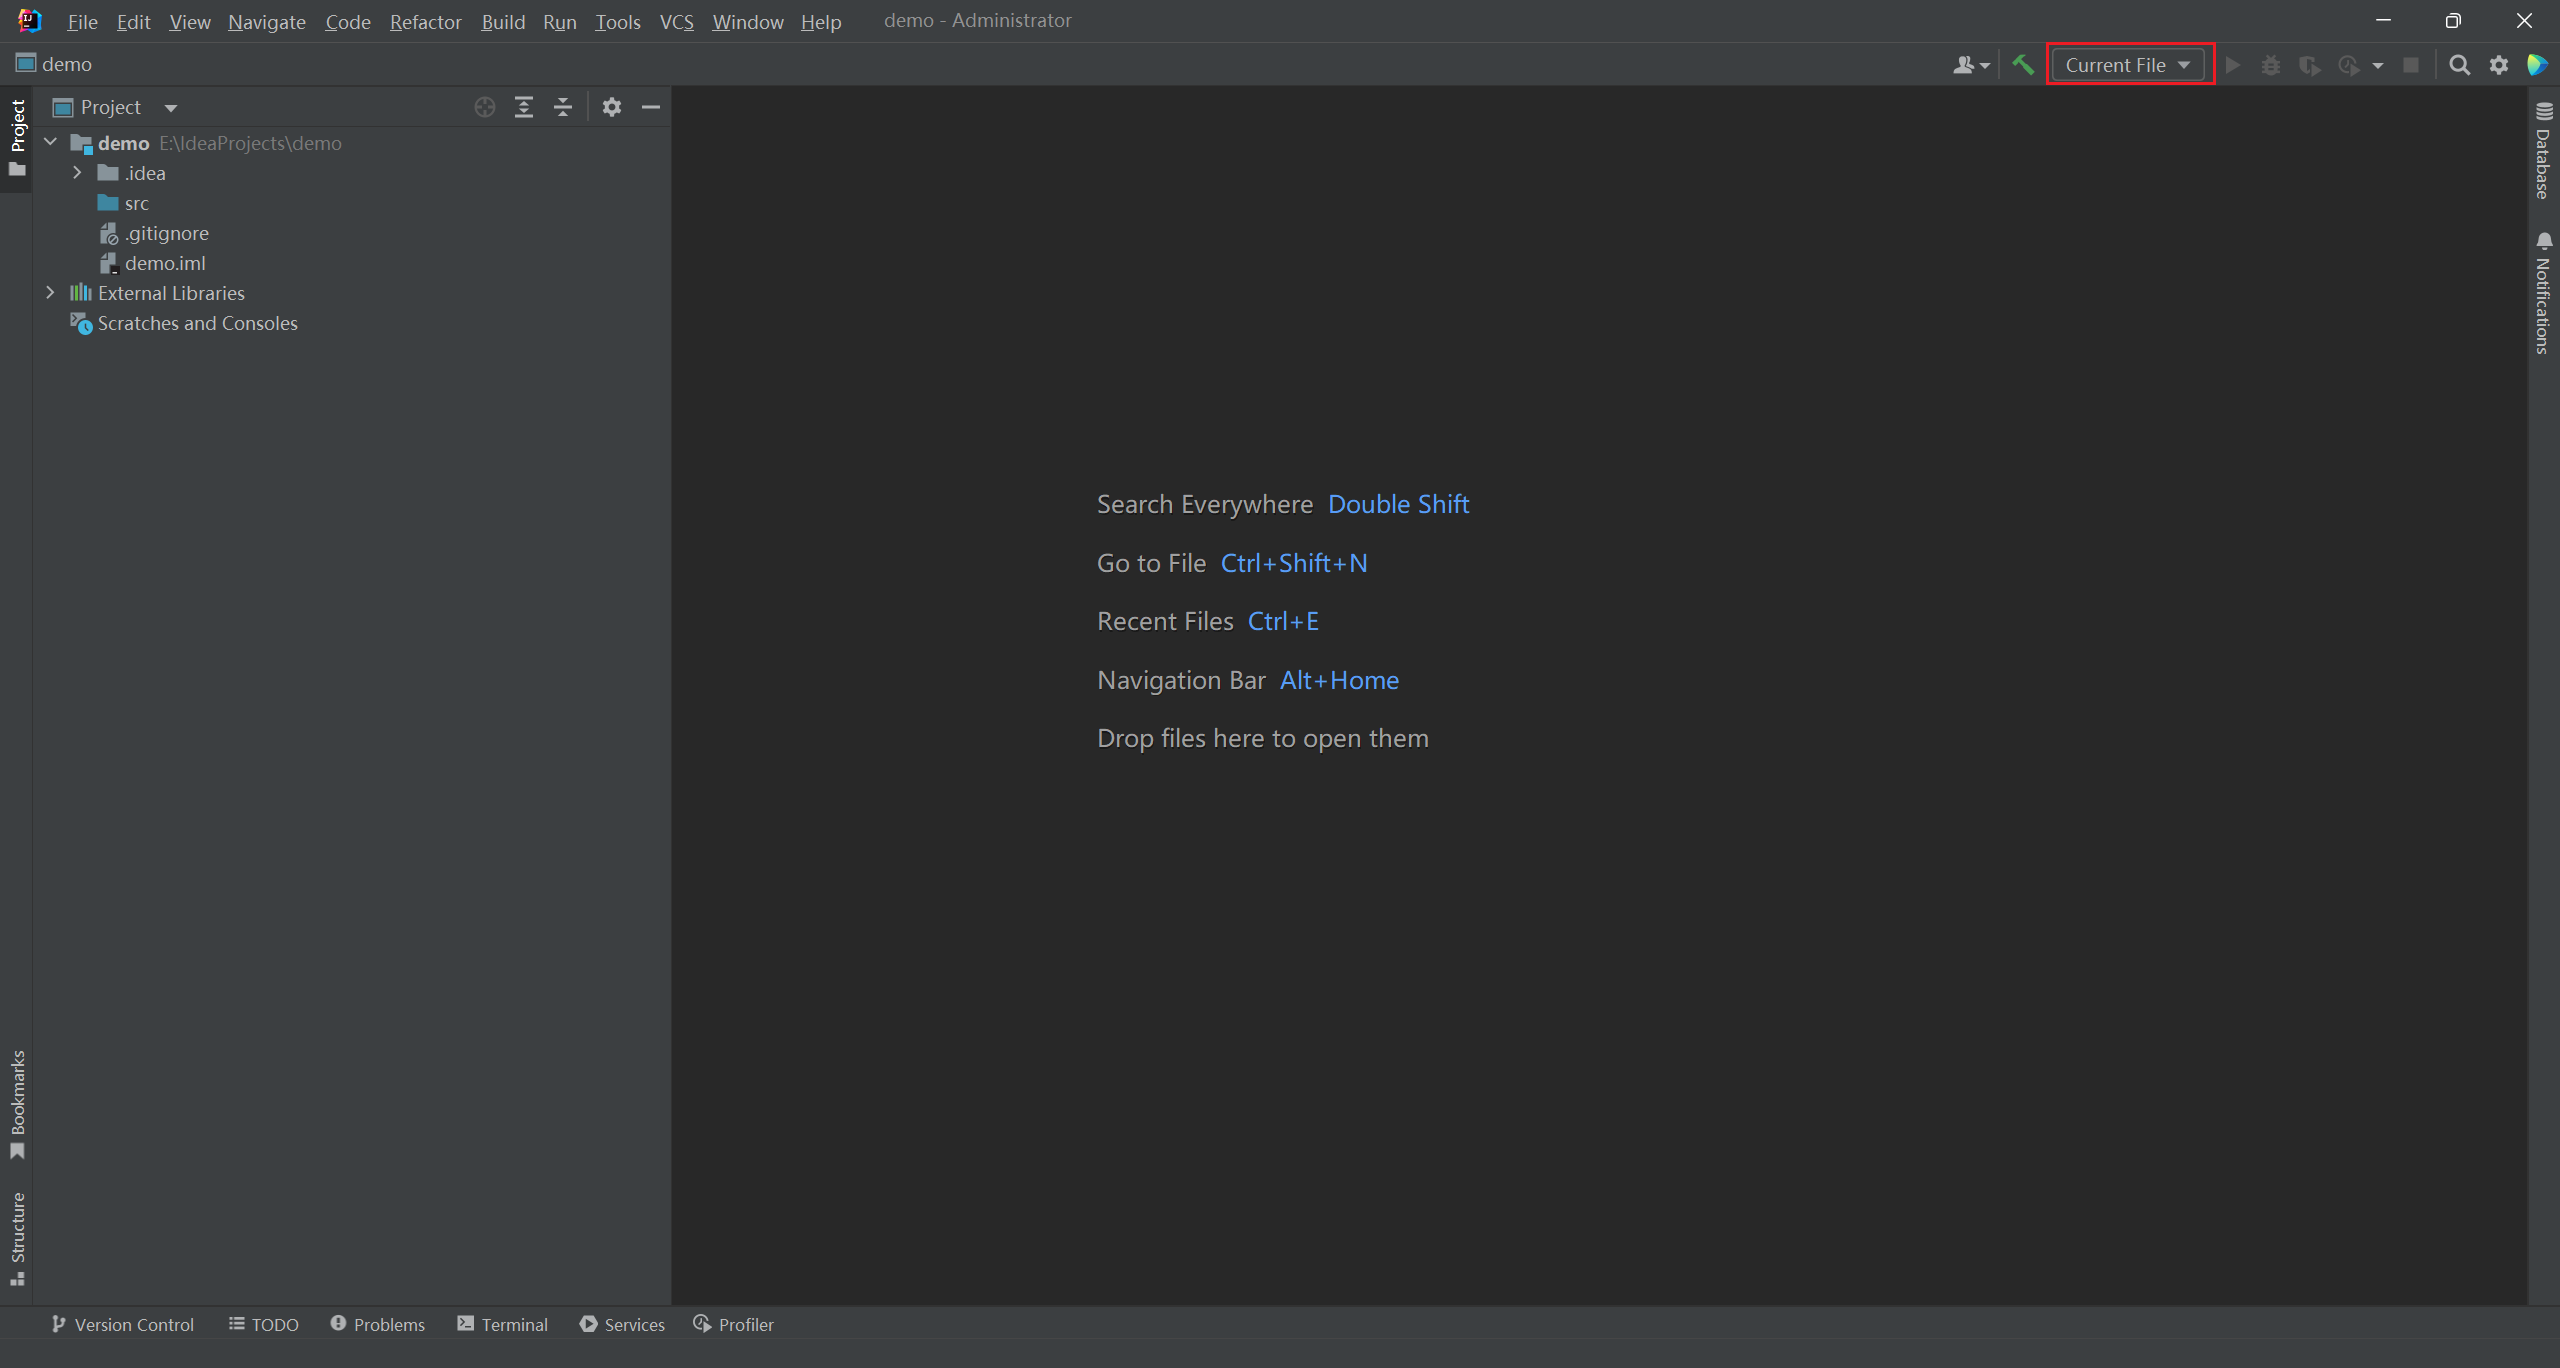Image resolution: width=2560 pixels, height=1368 pixels.
Task: Expand All in Project panel
Action: (x=524, y=107)
